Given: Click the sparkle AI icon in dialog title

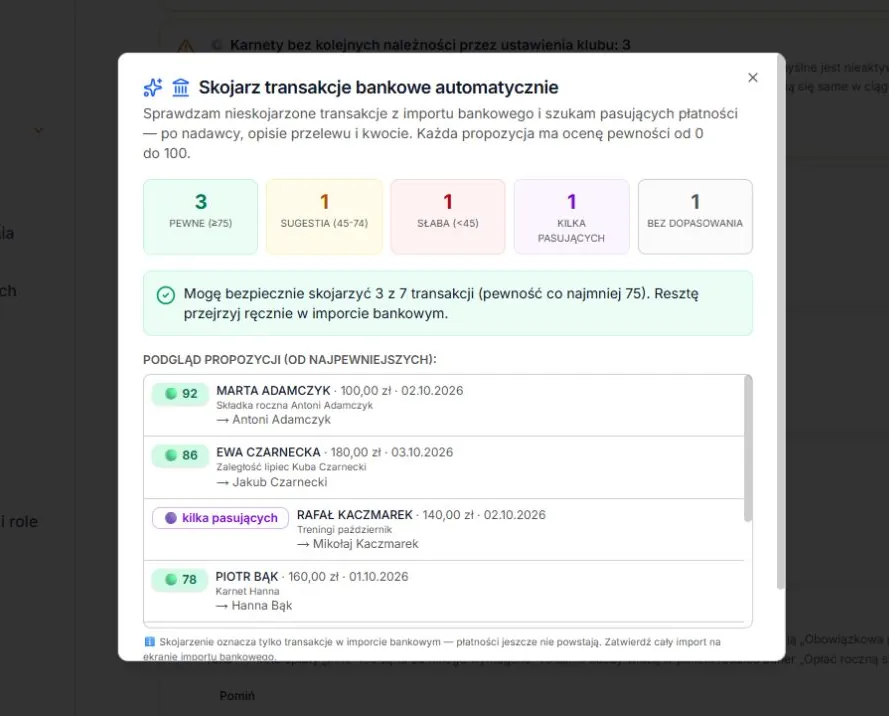Looking at the screenshot, I should pyautogui.click(x=153, y=87).
